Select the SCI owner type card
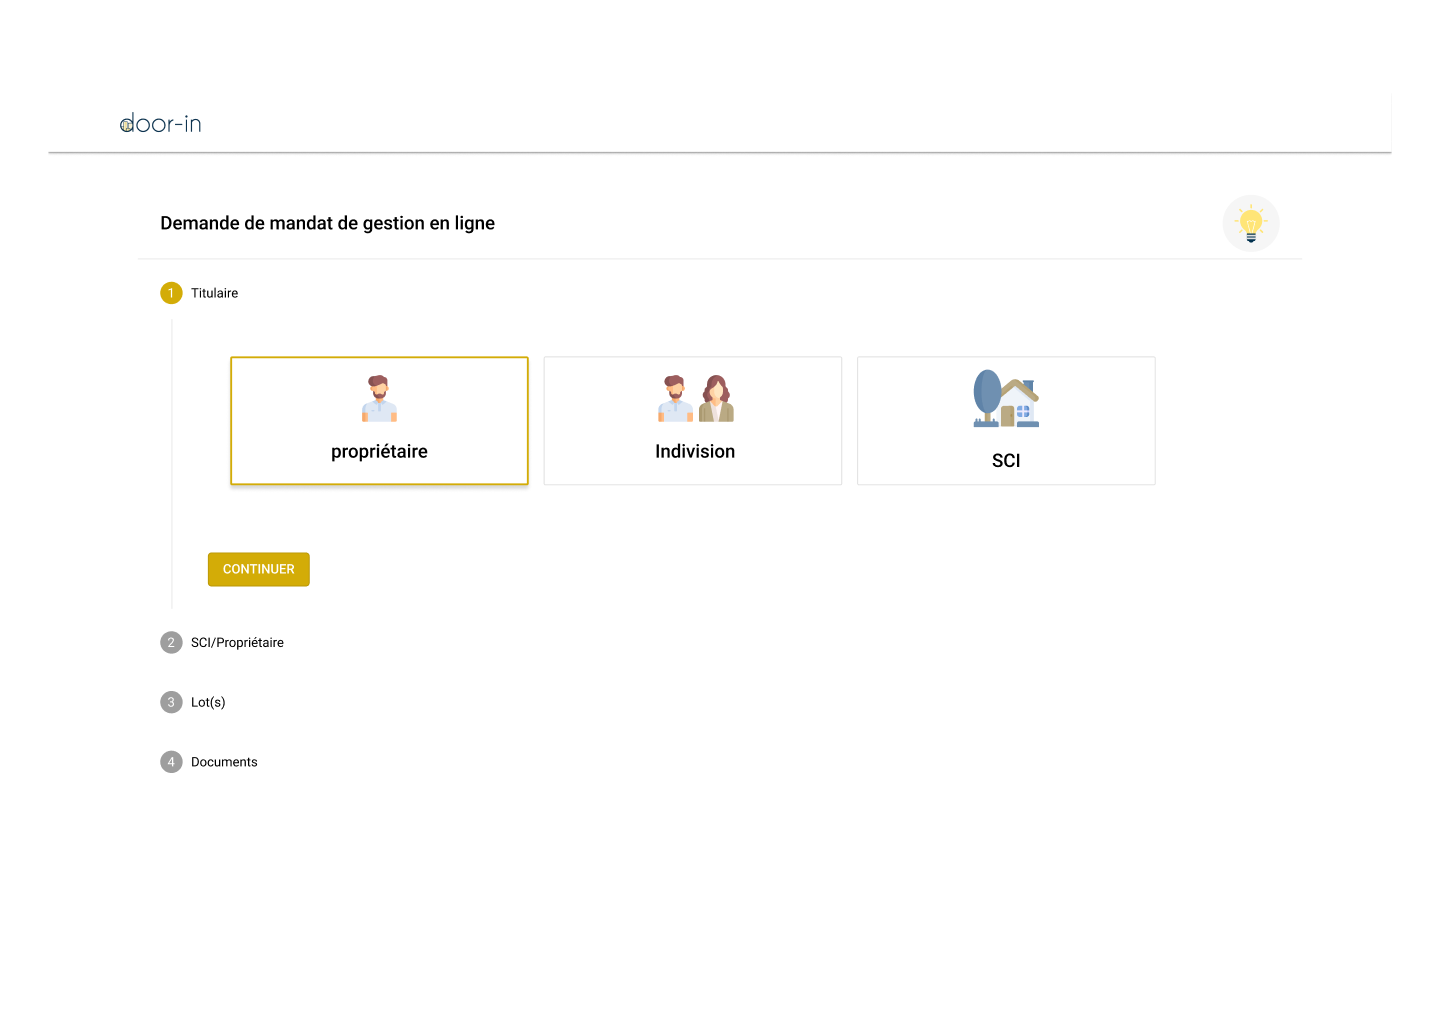Viewport: 1440px width, 1024px height. (x=1006, y=420)
